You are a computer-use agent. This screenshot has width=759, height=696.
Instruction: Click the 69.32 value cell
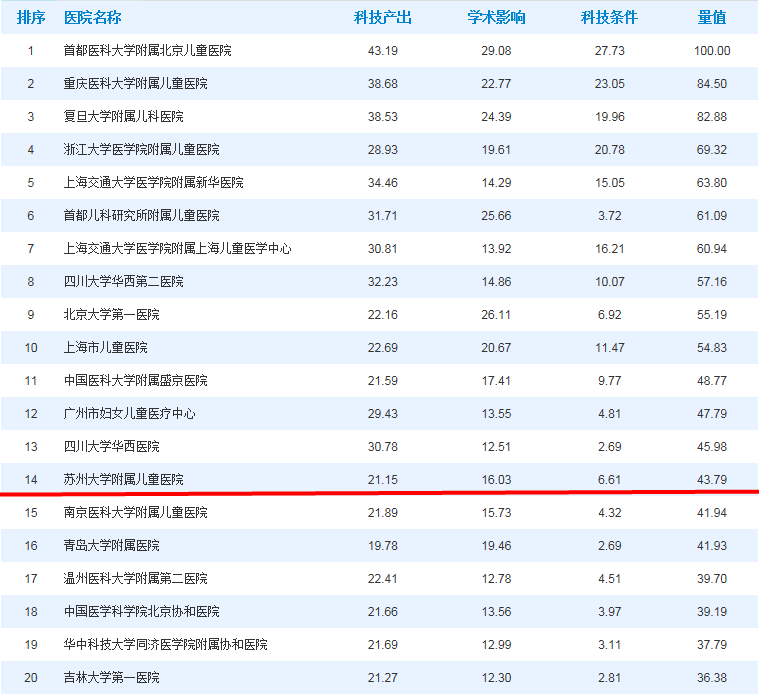[712, 150]
